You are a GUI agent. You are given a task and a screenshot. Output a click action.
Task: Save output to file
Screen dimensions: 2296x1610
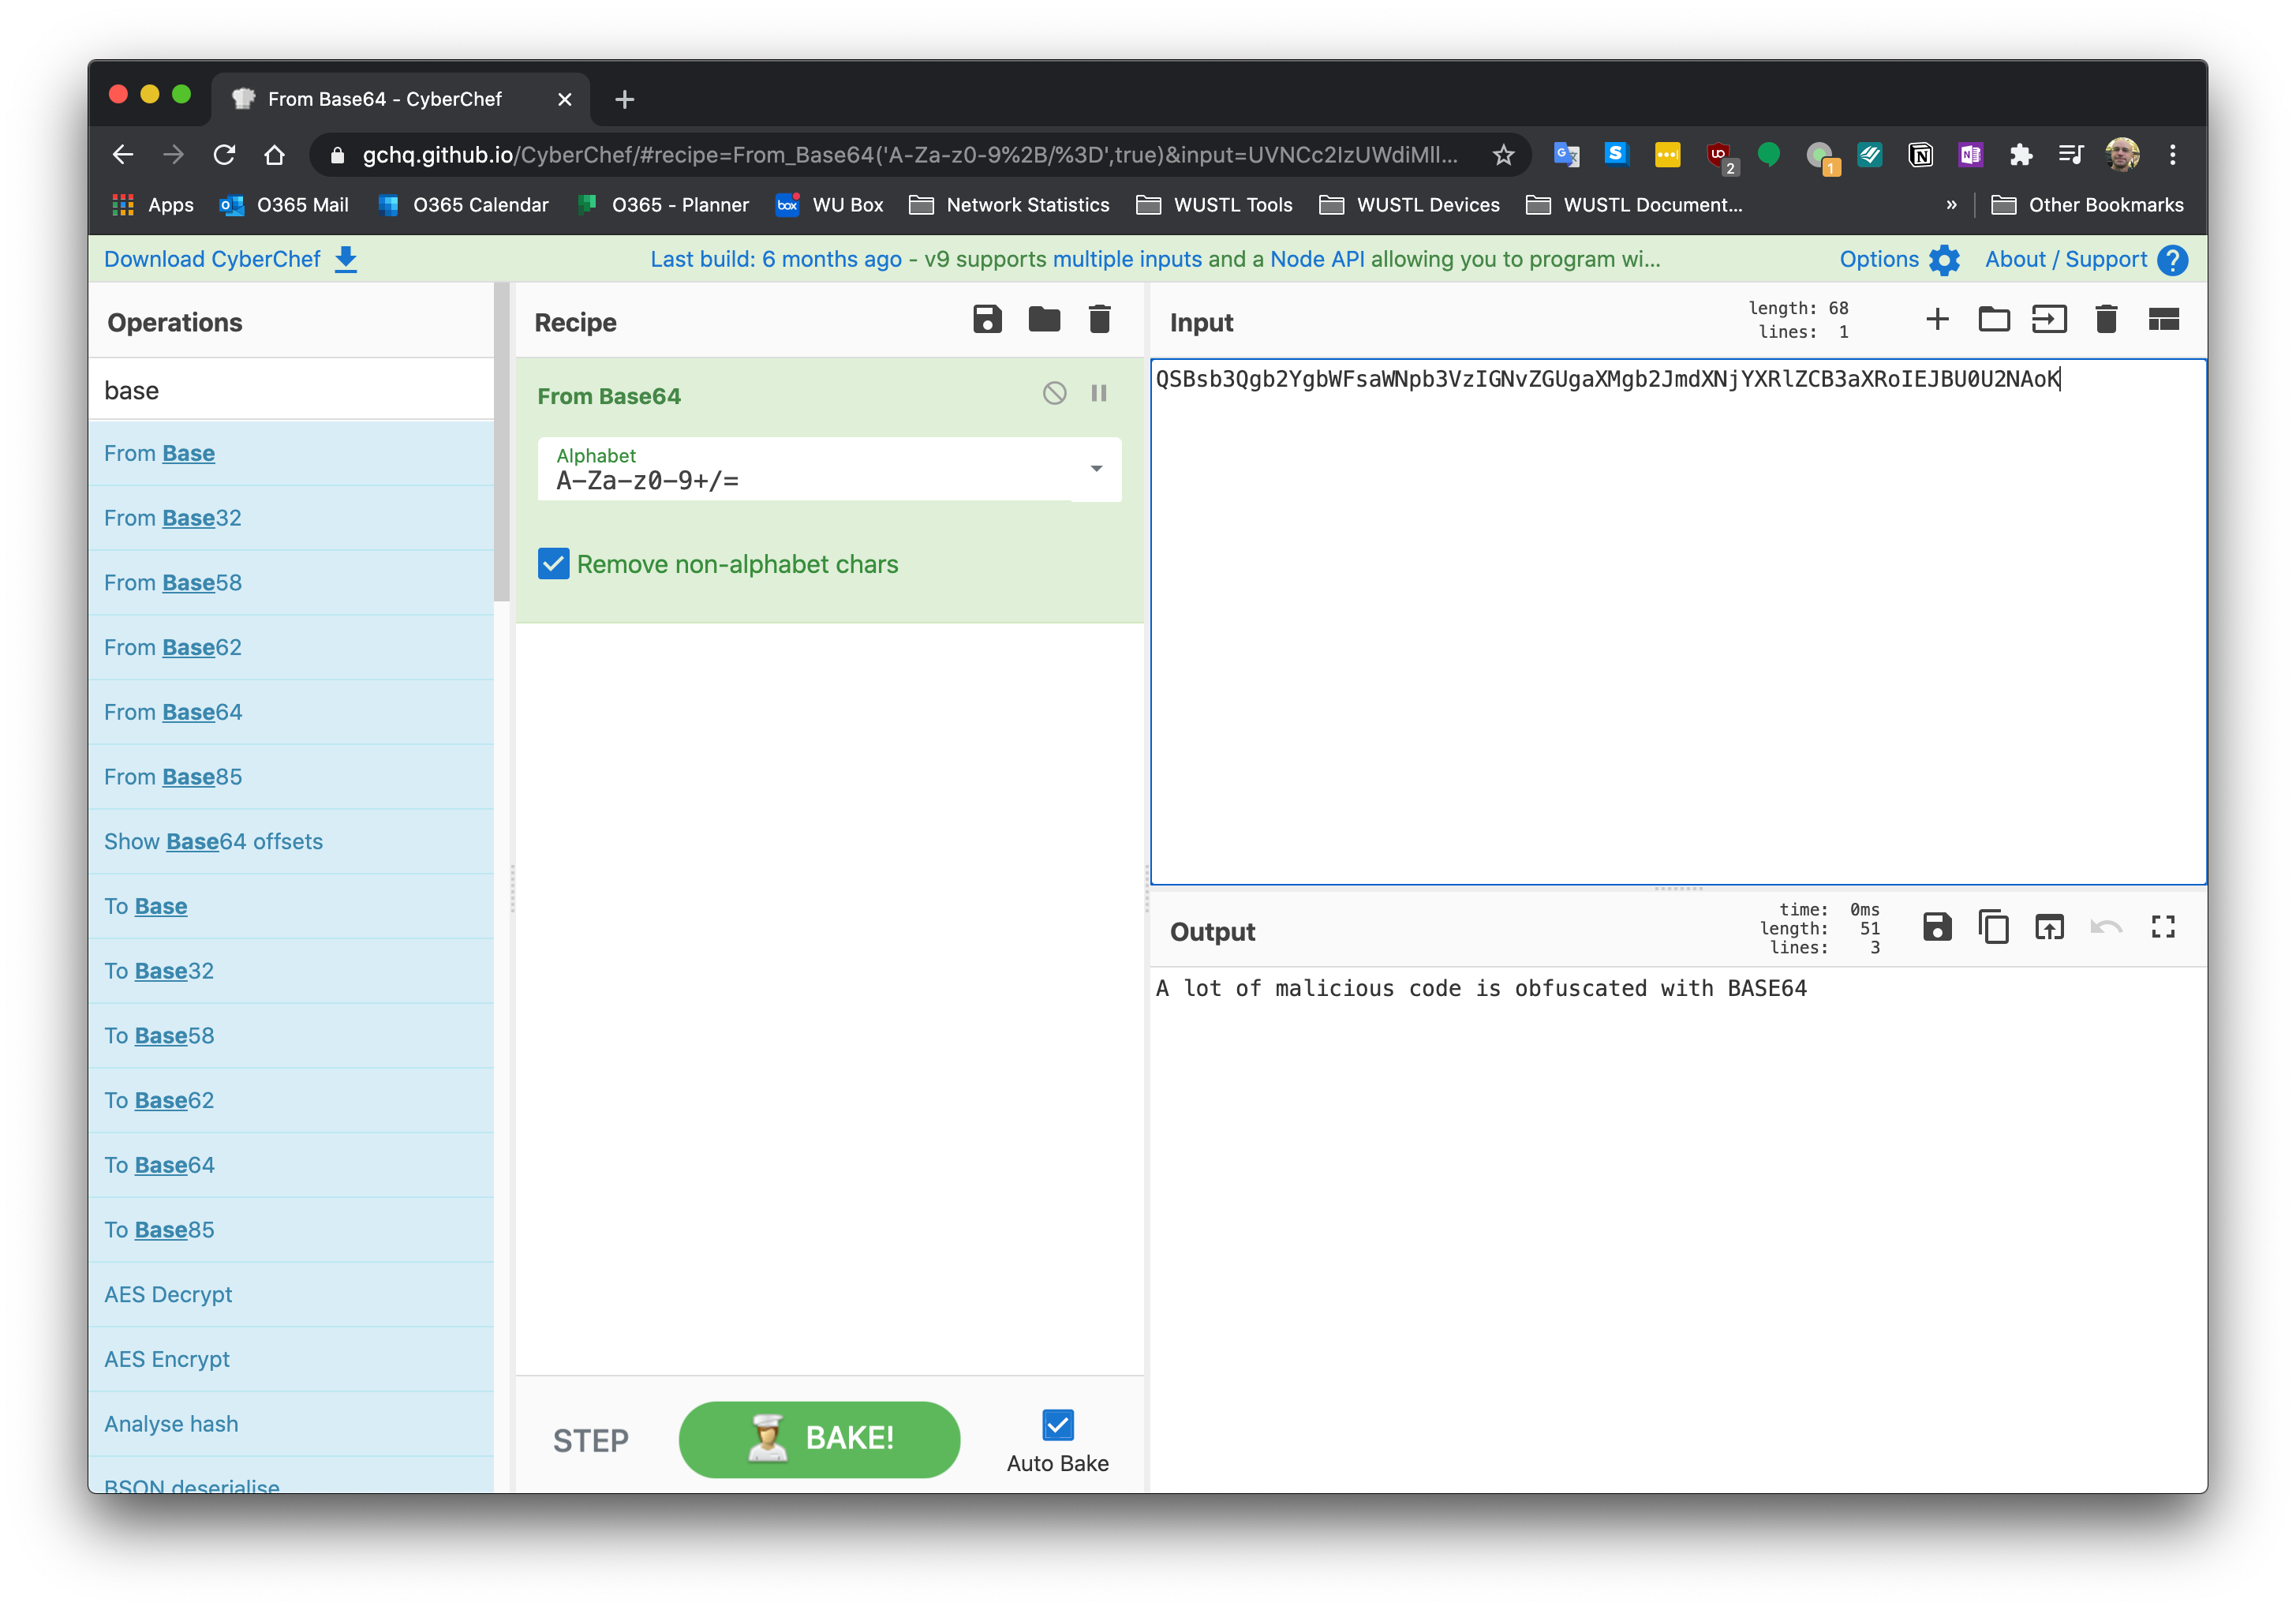(1937, 927)
